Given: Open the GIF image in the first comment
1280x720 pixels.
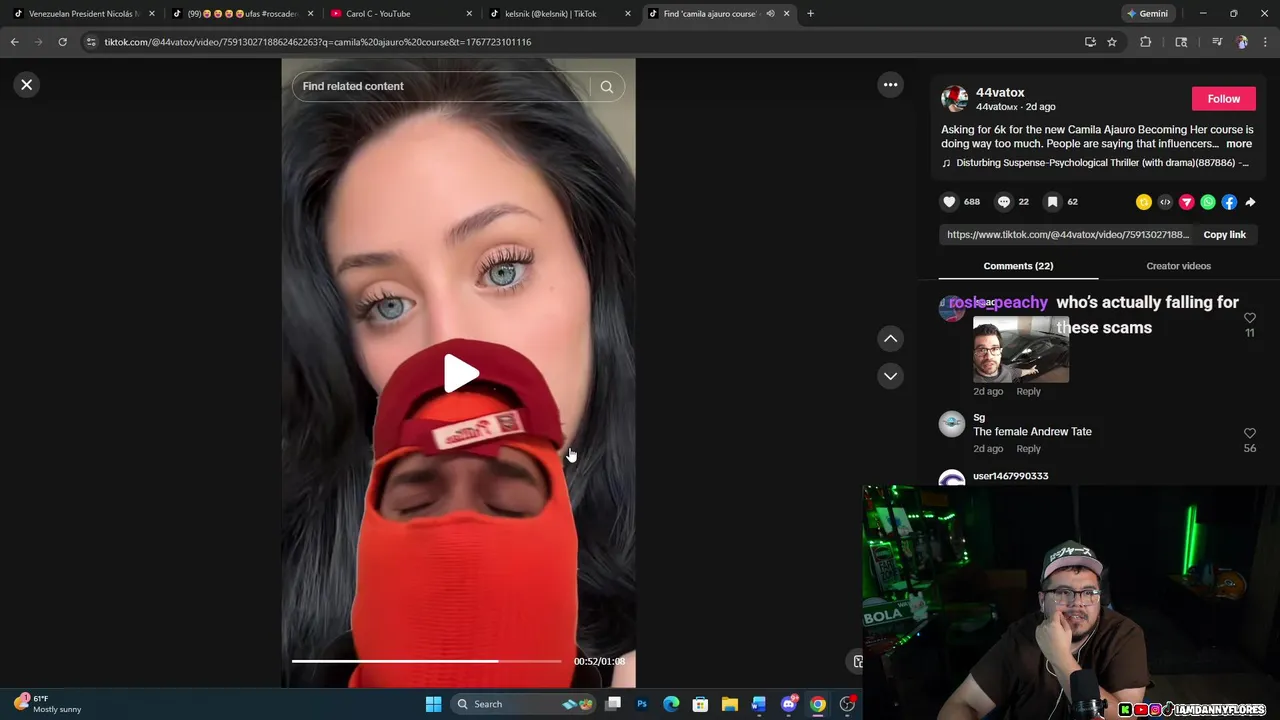Looking at the screenshot, I should (1021, 351).
